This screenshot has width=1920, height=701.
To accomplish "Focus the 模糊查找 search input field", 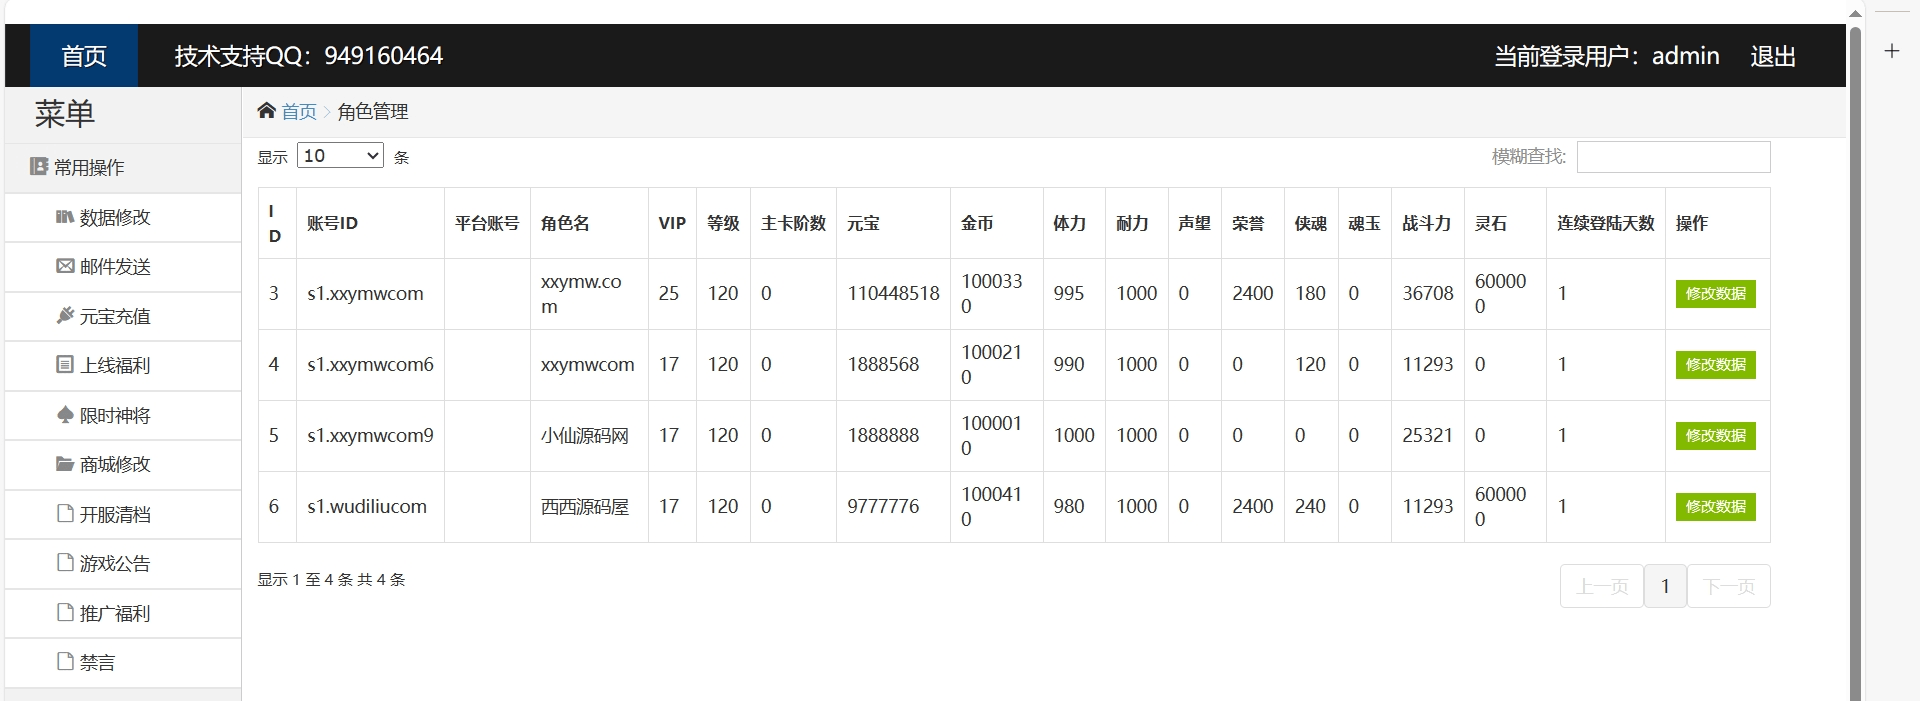I will [1673, 157].
